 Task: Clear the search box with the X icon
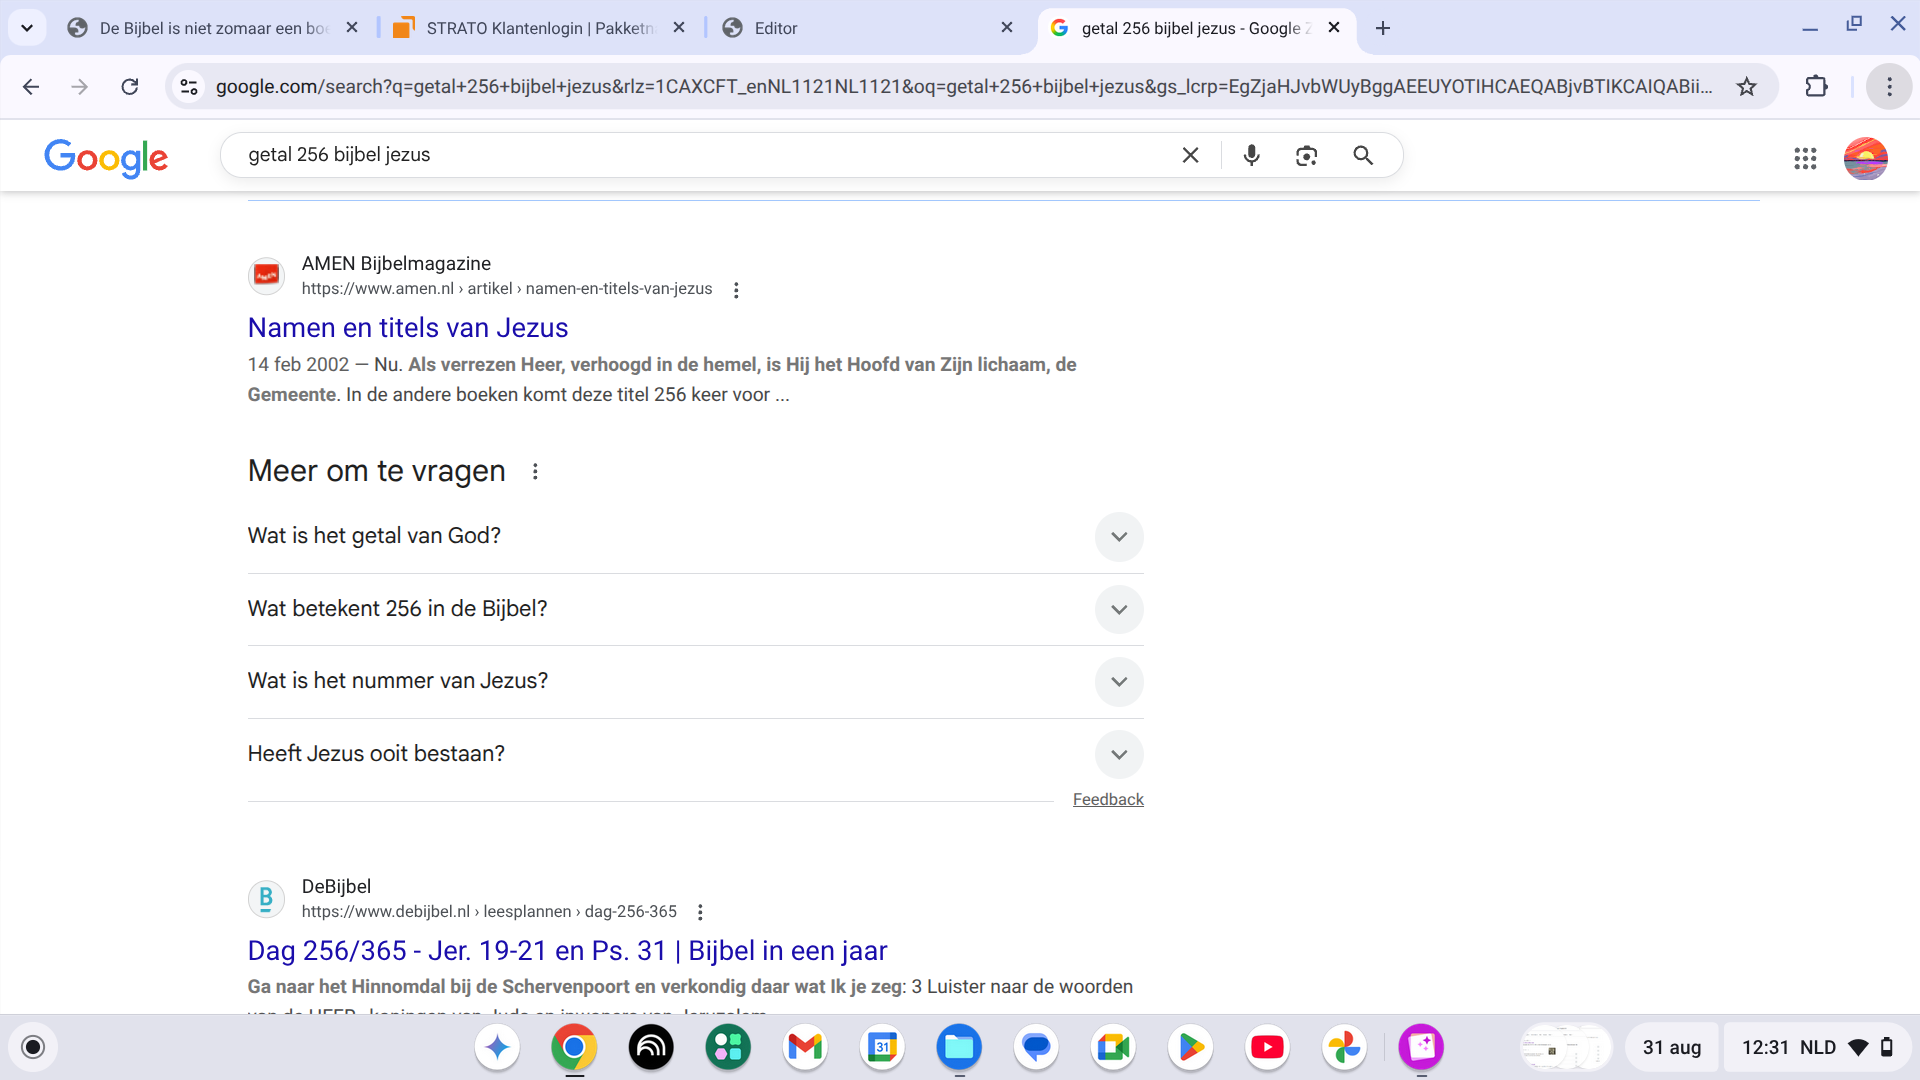click(1190, 155)
